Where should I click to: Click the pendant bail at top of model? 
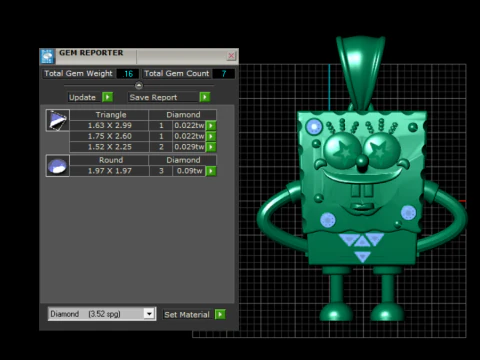click(x=360, y=72)
